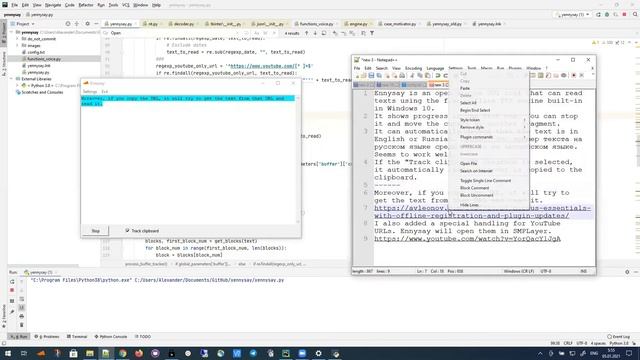The image size is (640, 360).
Task: Go to previous search occurrence arrow
Action: 307,33
